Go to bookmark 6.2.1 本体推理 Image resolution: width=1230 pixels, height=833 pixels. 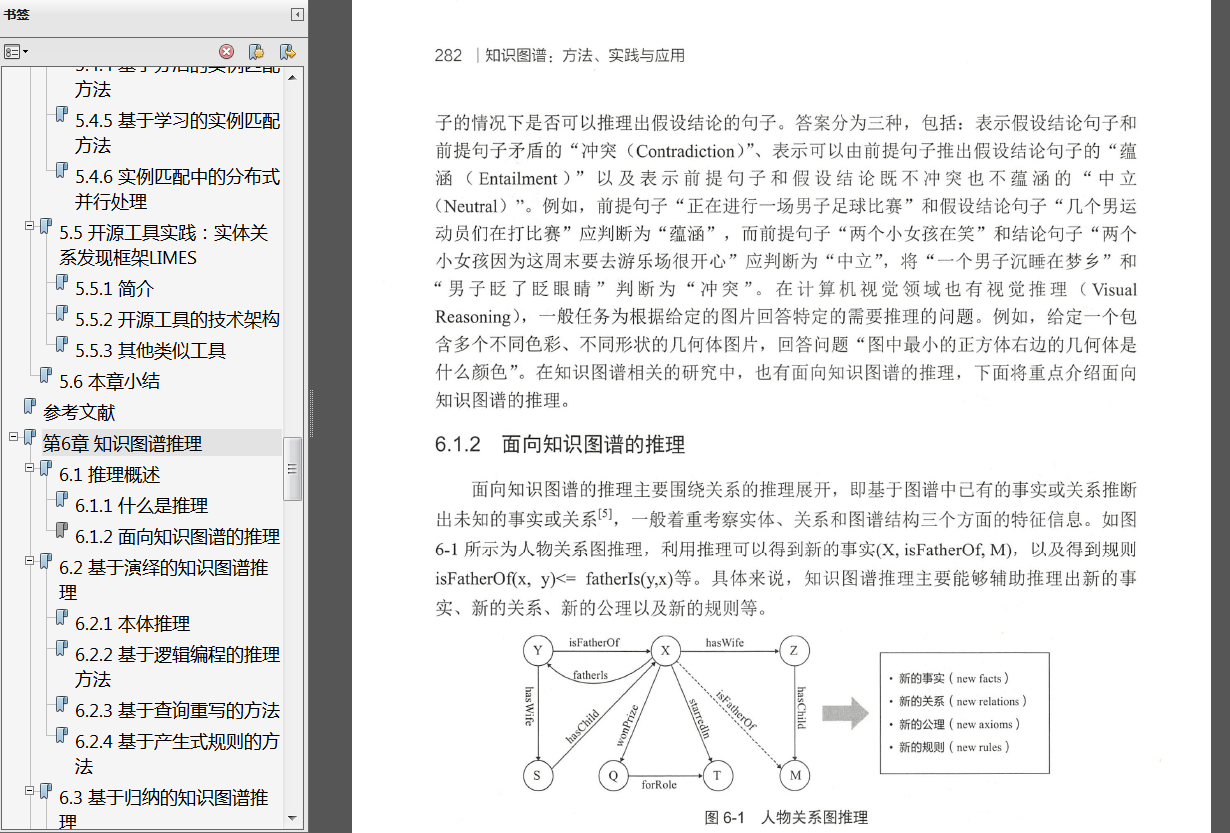pyautogui.click(x=133, y=623)
